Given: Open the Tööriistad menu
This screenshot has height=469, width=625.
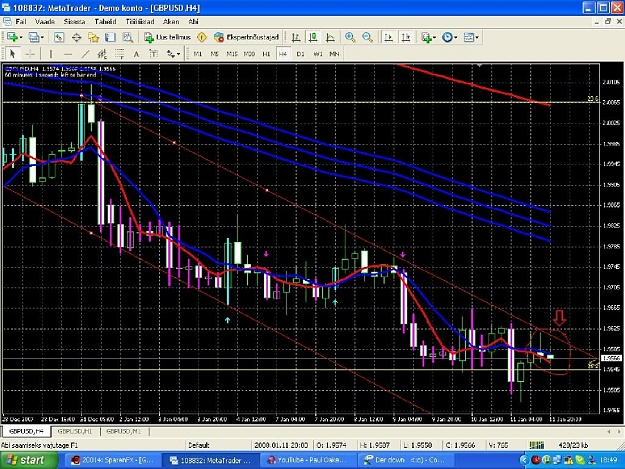Looking at the screenshot, I should [140, 22].
